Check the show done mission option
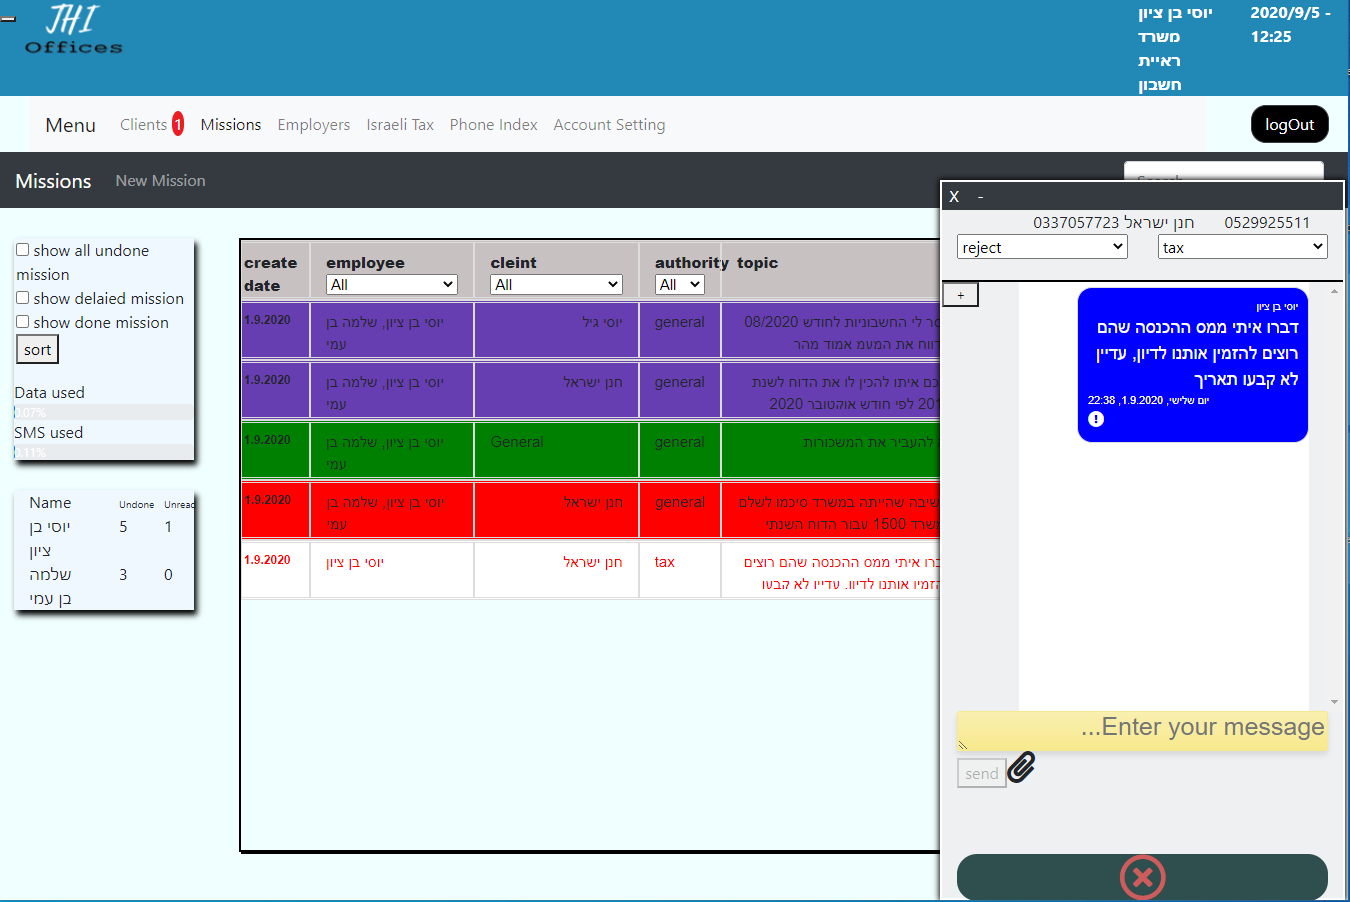1350x902 pixels. (22, 322)
